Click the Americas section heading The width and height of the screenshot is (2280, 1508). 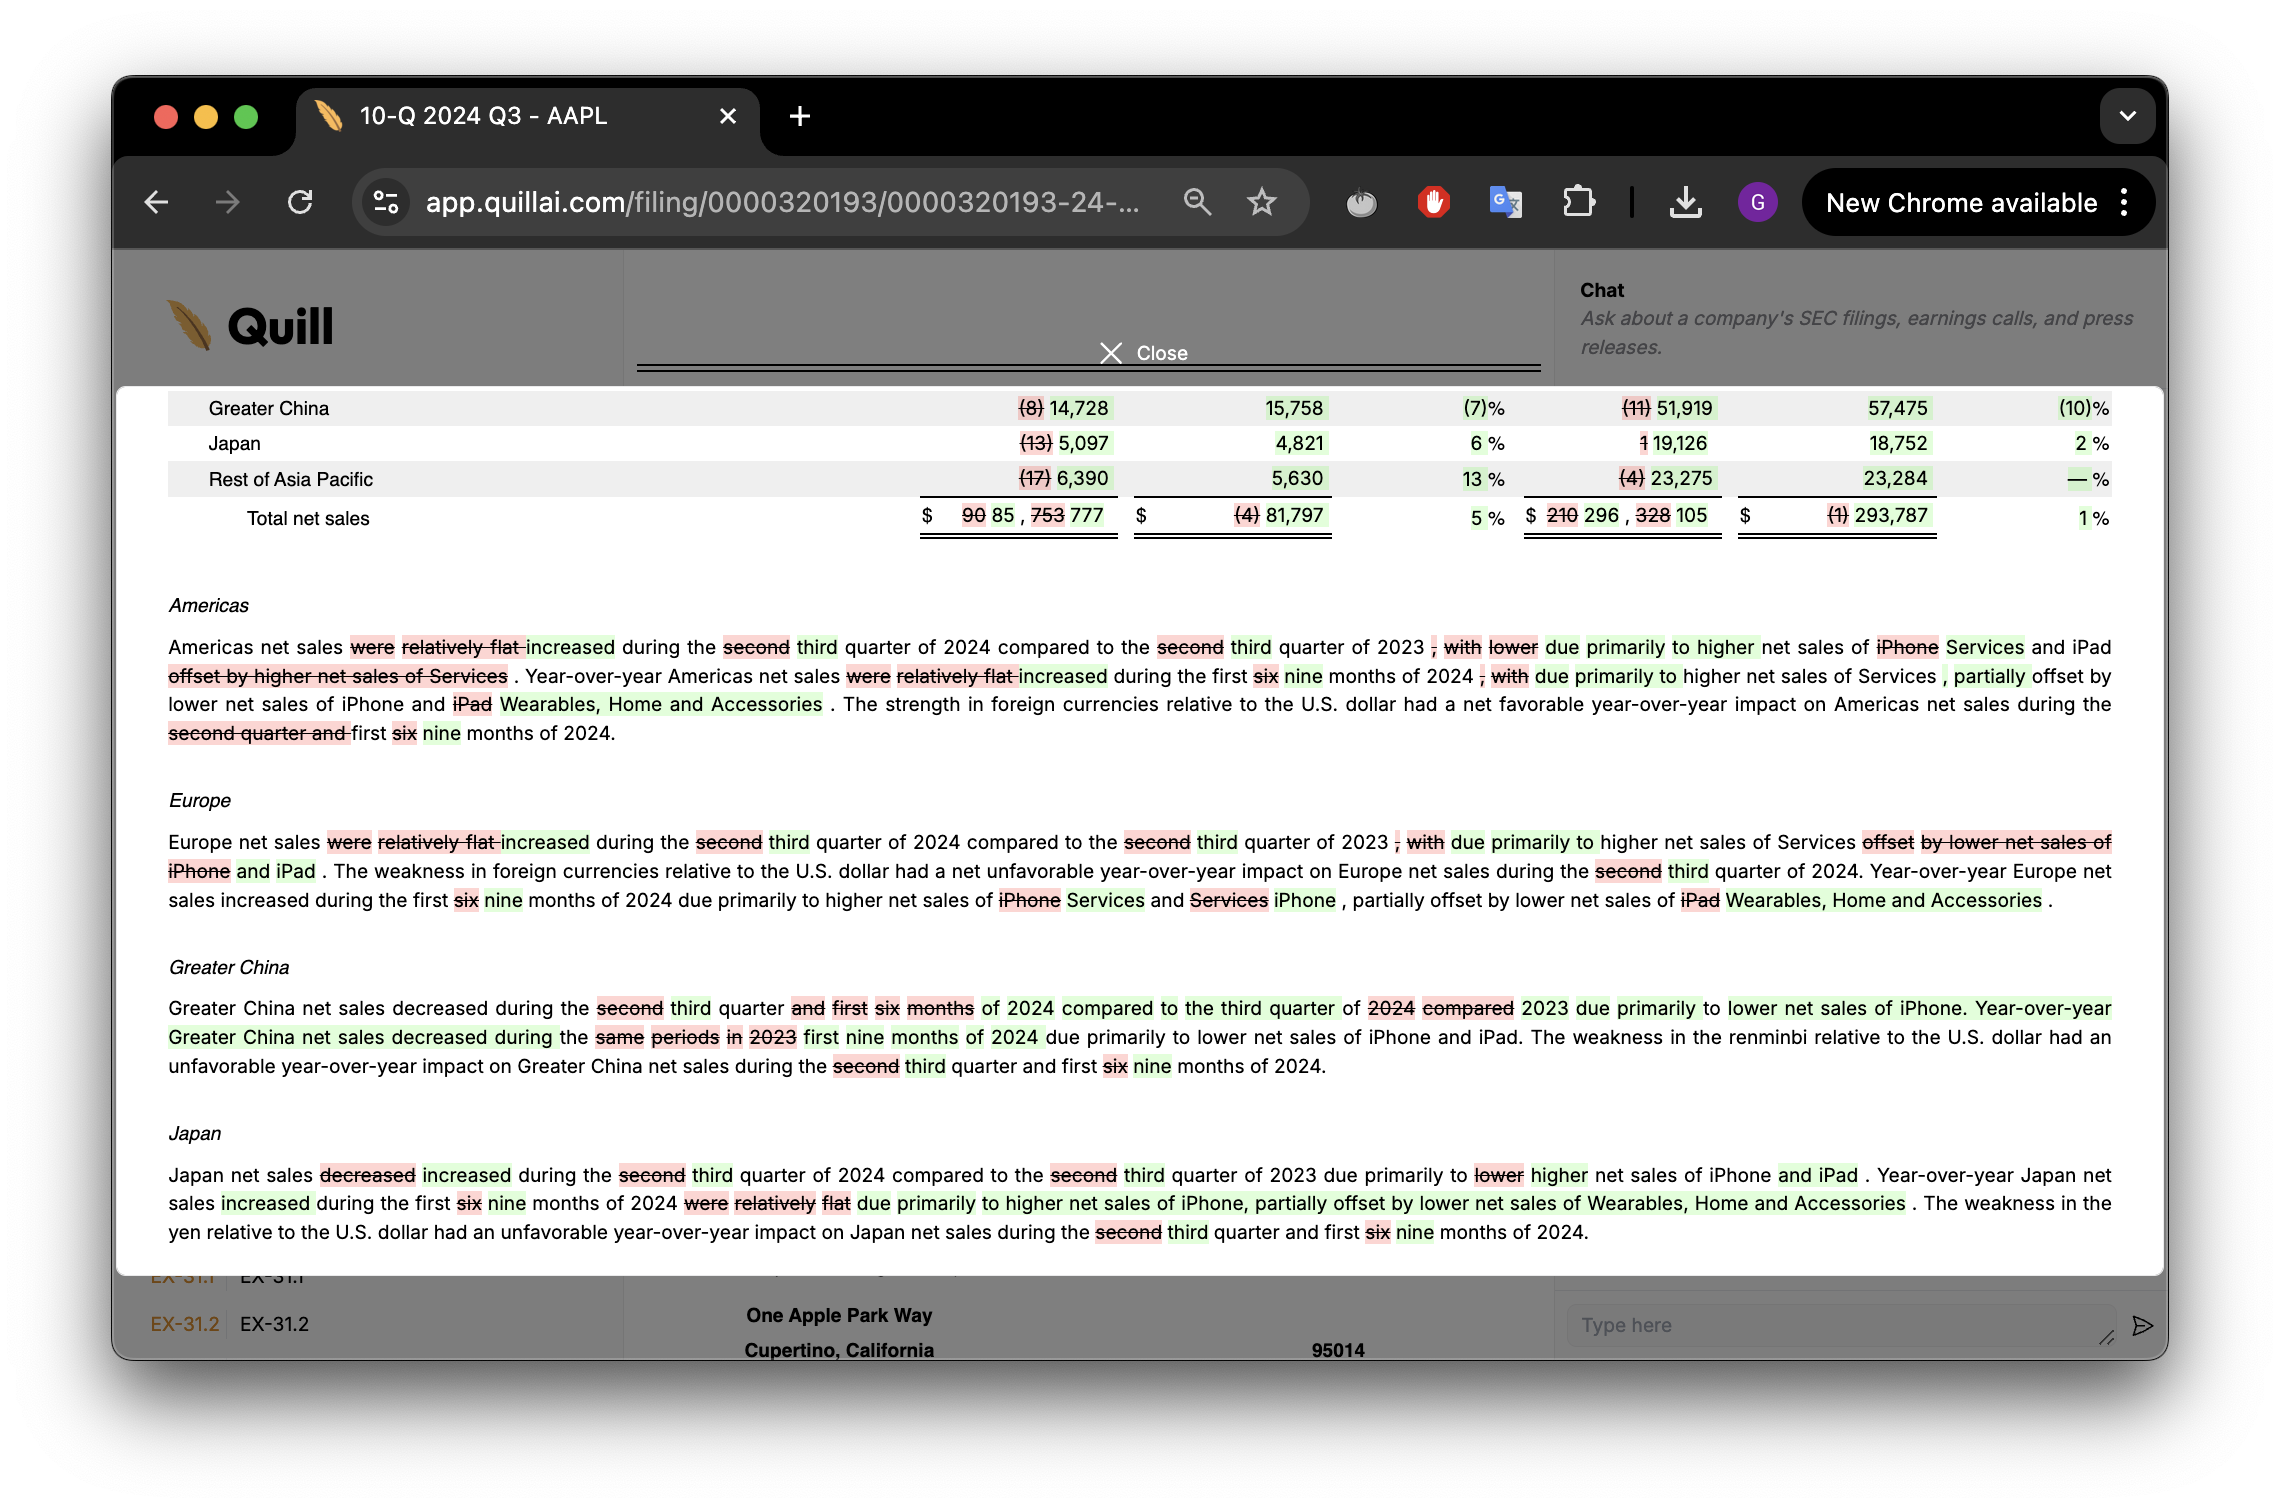click(208, 605)
